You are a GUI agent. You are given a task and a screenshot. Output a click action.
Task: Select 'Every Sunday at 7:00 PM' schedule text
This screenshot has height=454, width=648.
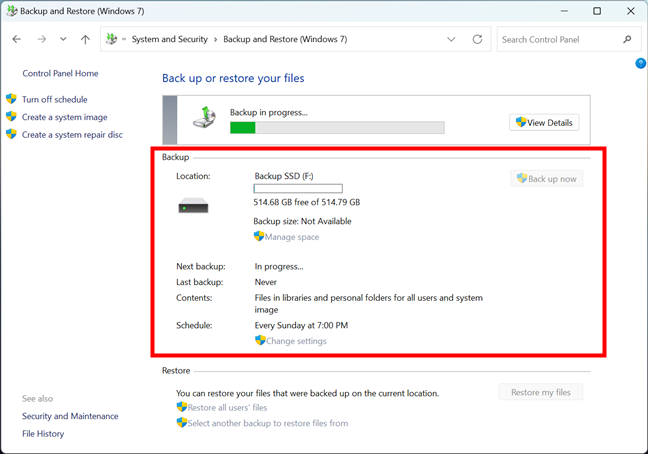point(301,326)
